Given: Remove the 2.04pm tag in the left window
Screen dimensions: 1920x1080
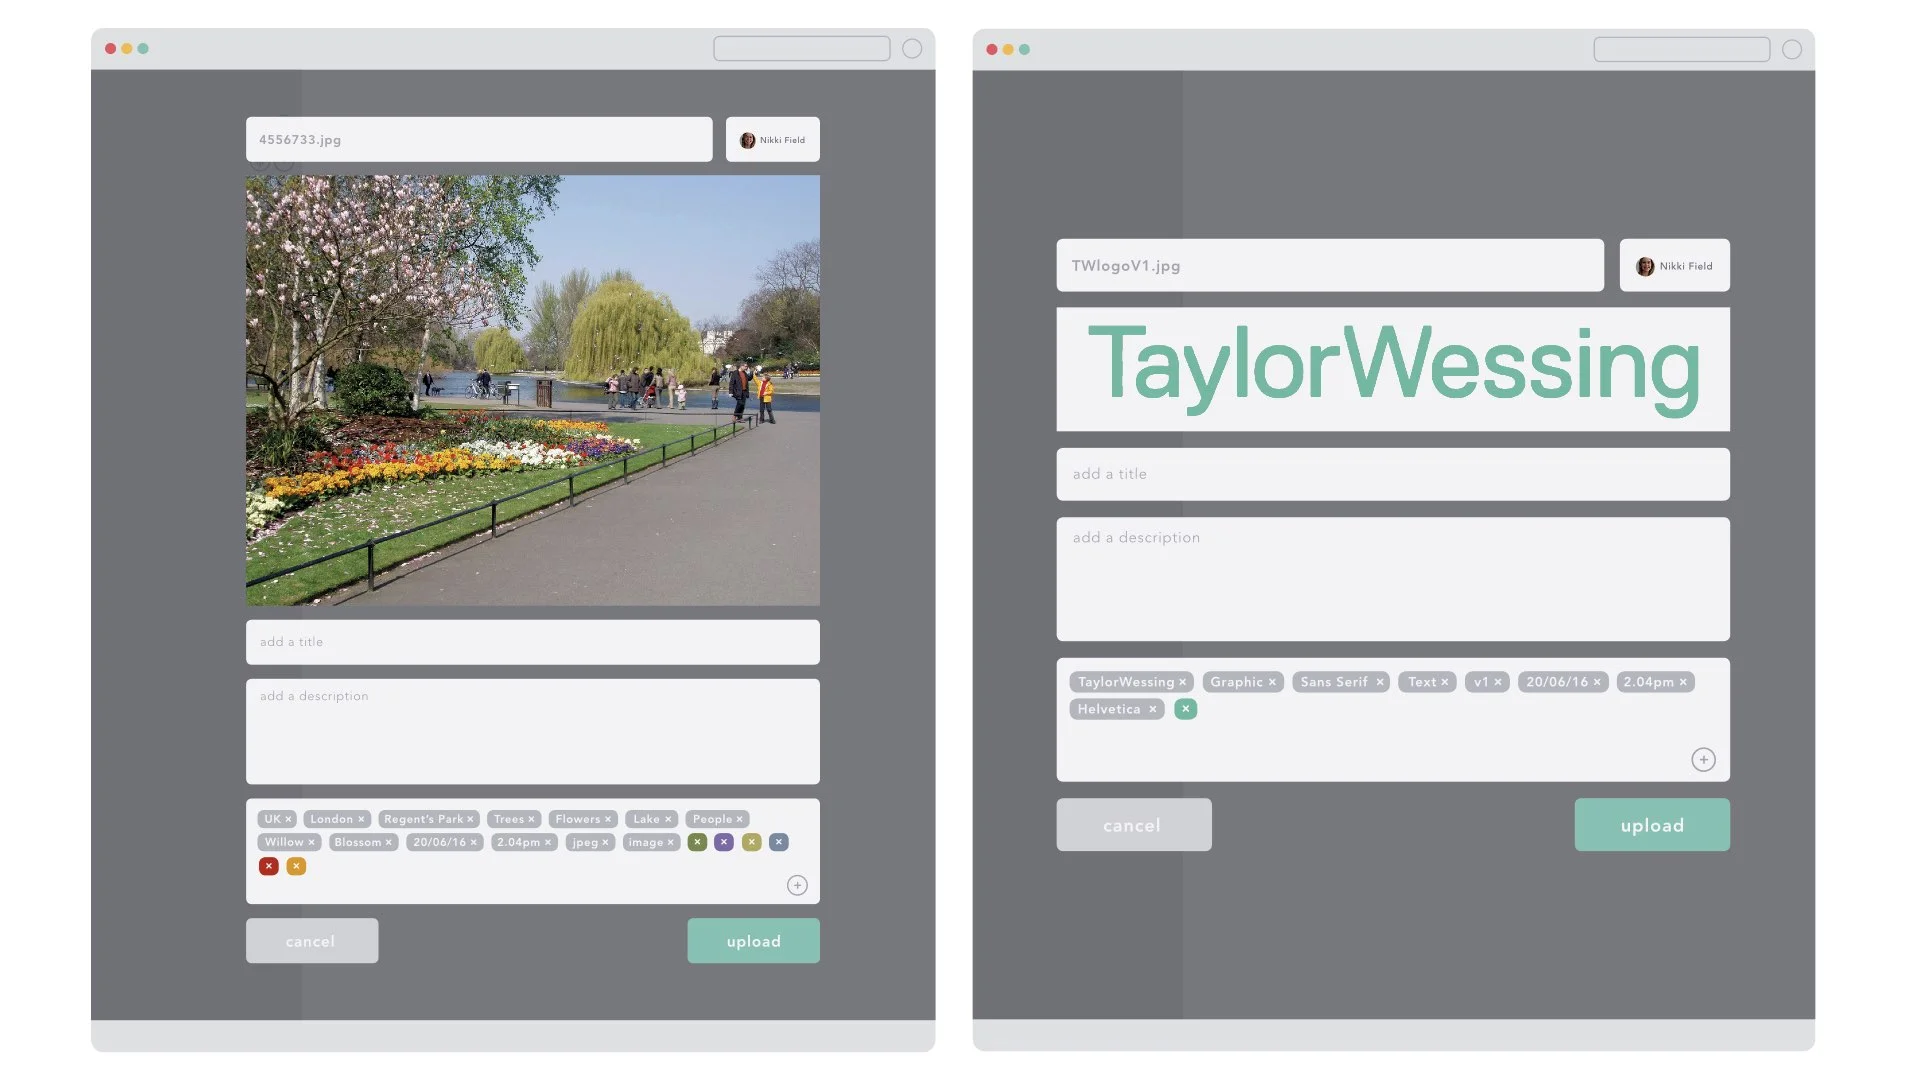Looking at the screenshot, I should [548, 842].
